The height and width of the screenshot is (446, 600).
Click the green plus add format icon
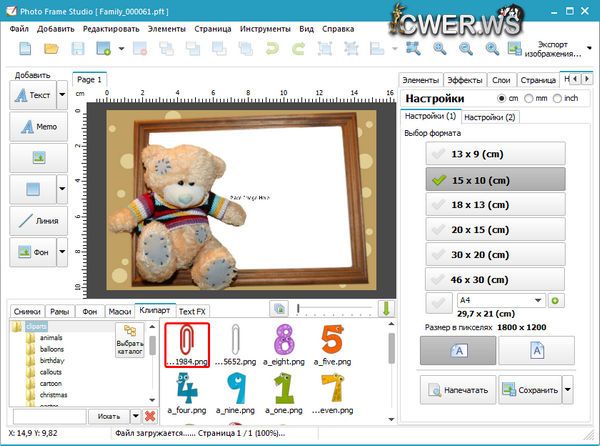(x=555, y=300)
